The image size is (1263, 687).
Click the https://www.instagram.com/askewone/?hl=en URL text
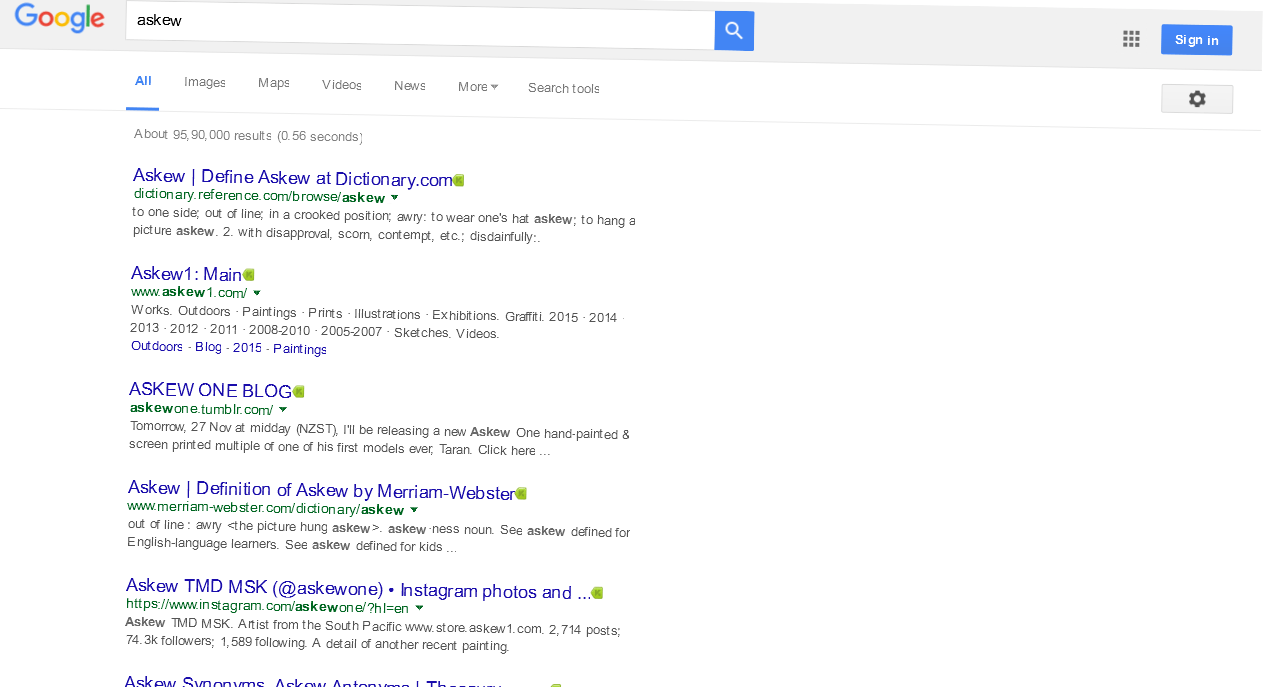[x=268, y=606]
